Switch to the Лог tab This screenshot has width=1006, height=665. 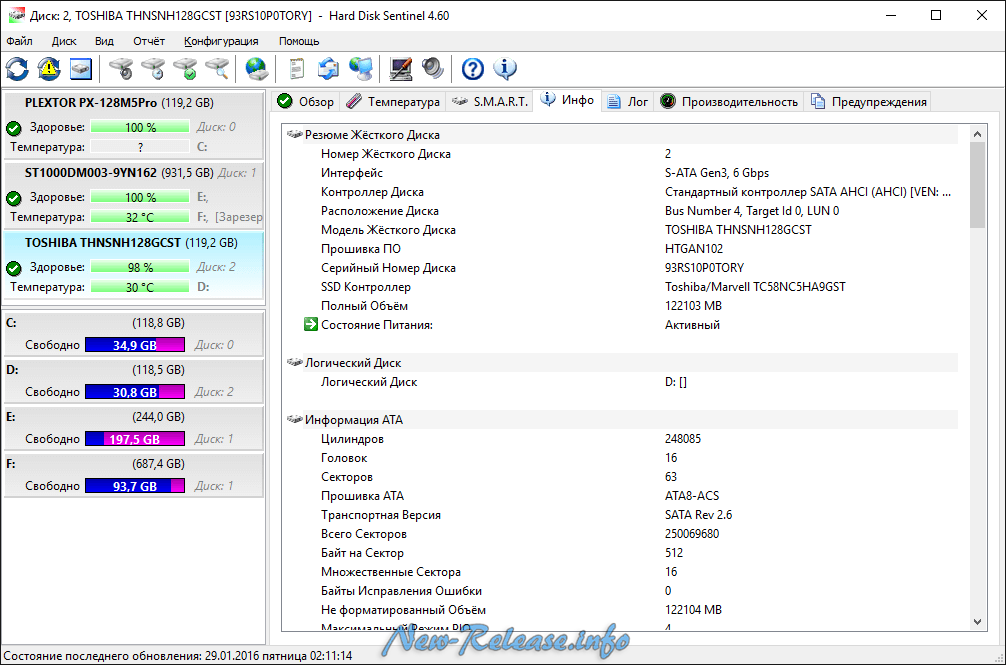(x=627, y=102)
